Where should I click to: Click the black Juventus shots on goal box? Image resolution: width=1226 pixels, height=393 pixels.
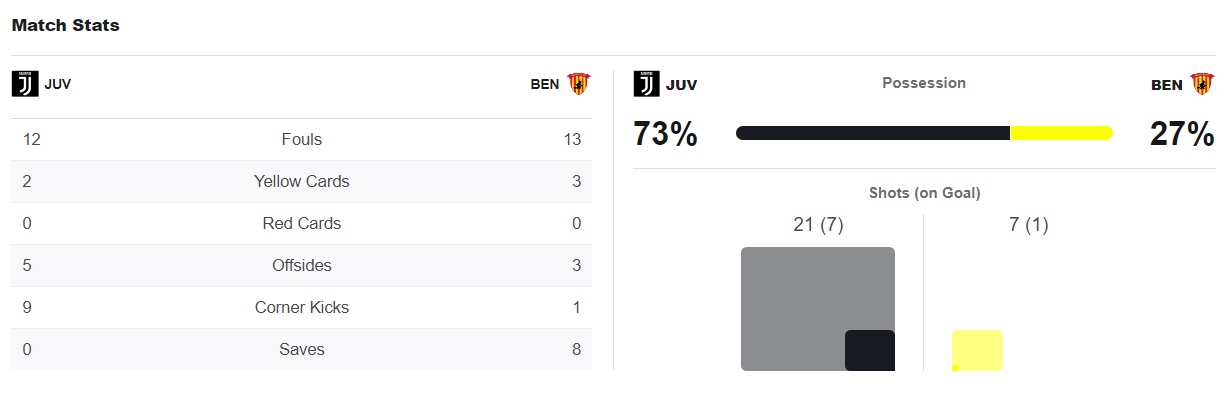[x=870, y=351]
